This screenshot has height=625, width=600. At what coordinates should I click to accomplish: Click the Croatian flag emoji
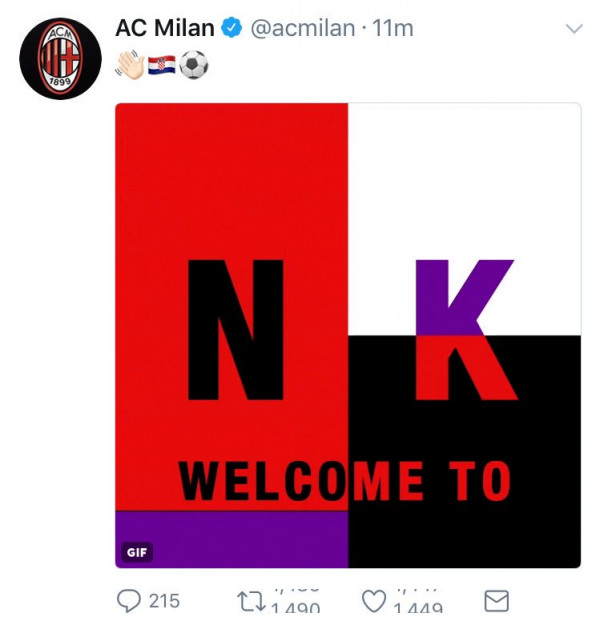pyautogui.click(x=162, y=65)
